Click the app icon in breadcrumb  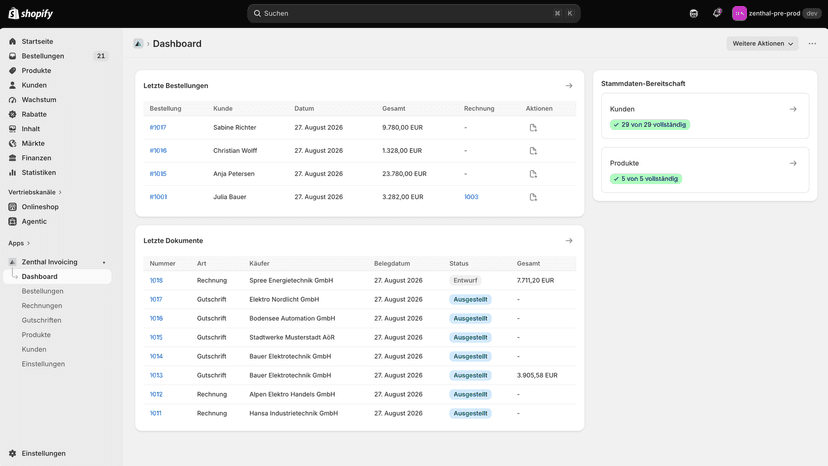pyautogui.click(x=138, y=43)
